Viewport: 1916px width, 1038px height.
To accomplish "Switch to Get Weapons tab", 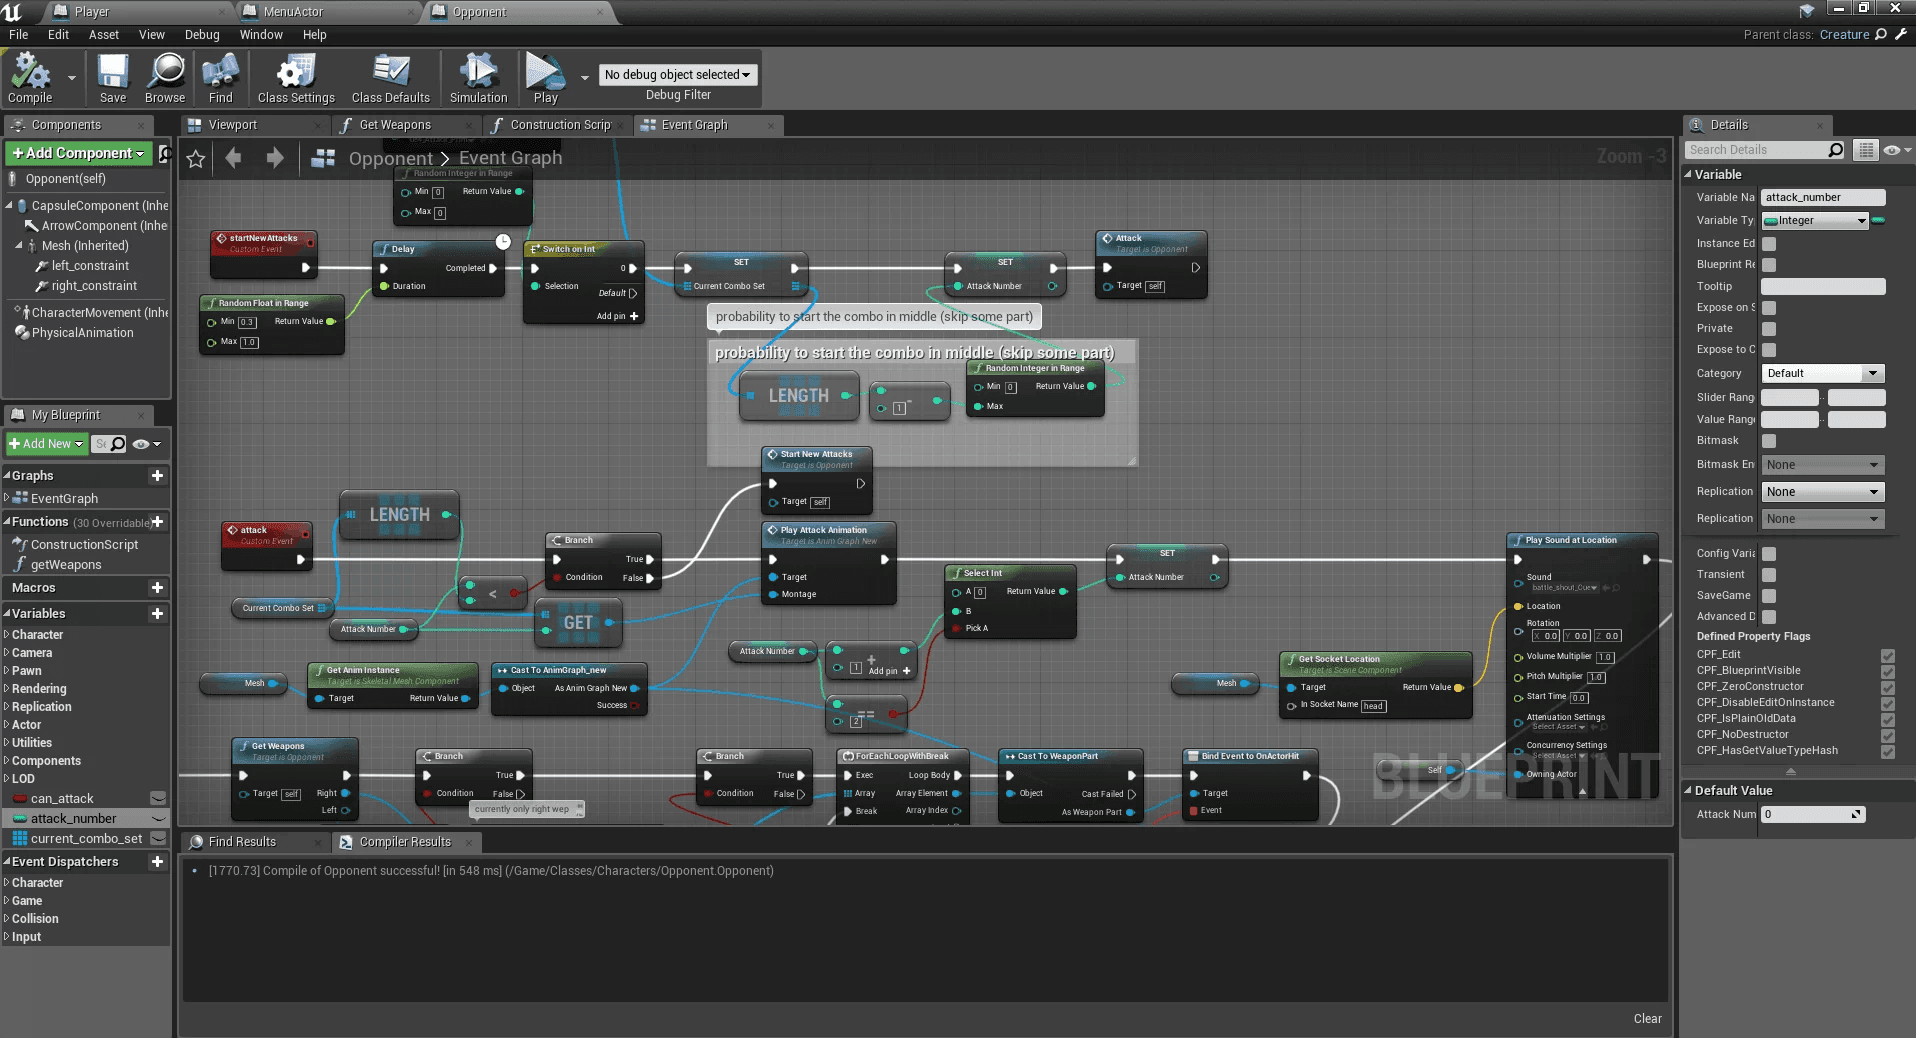I will click(x=395, y=125).
